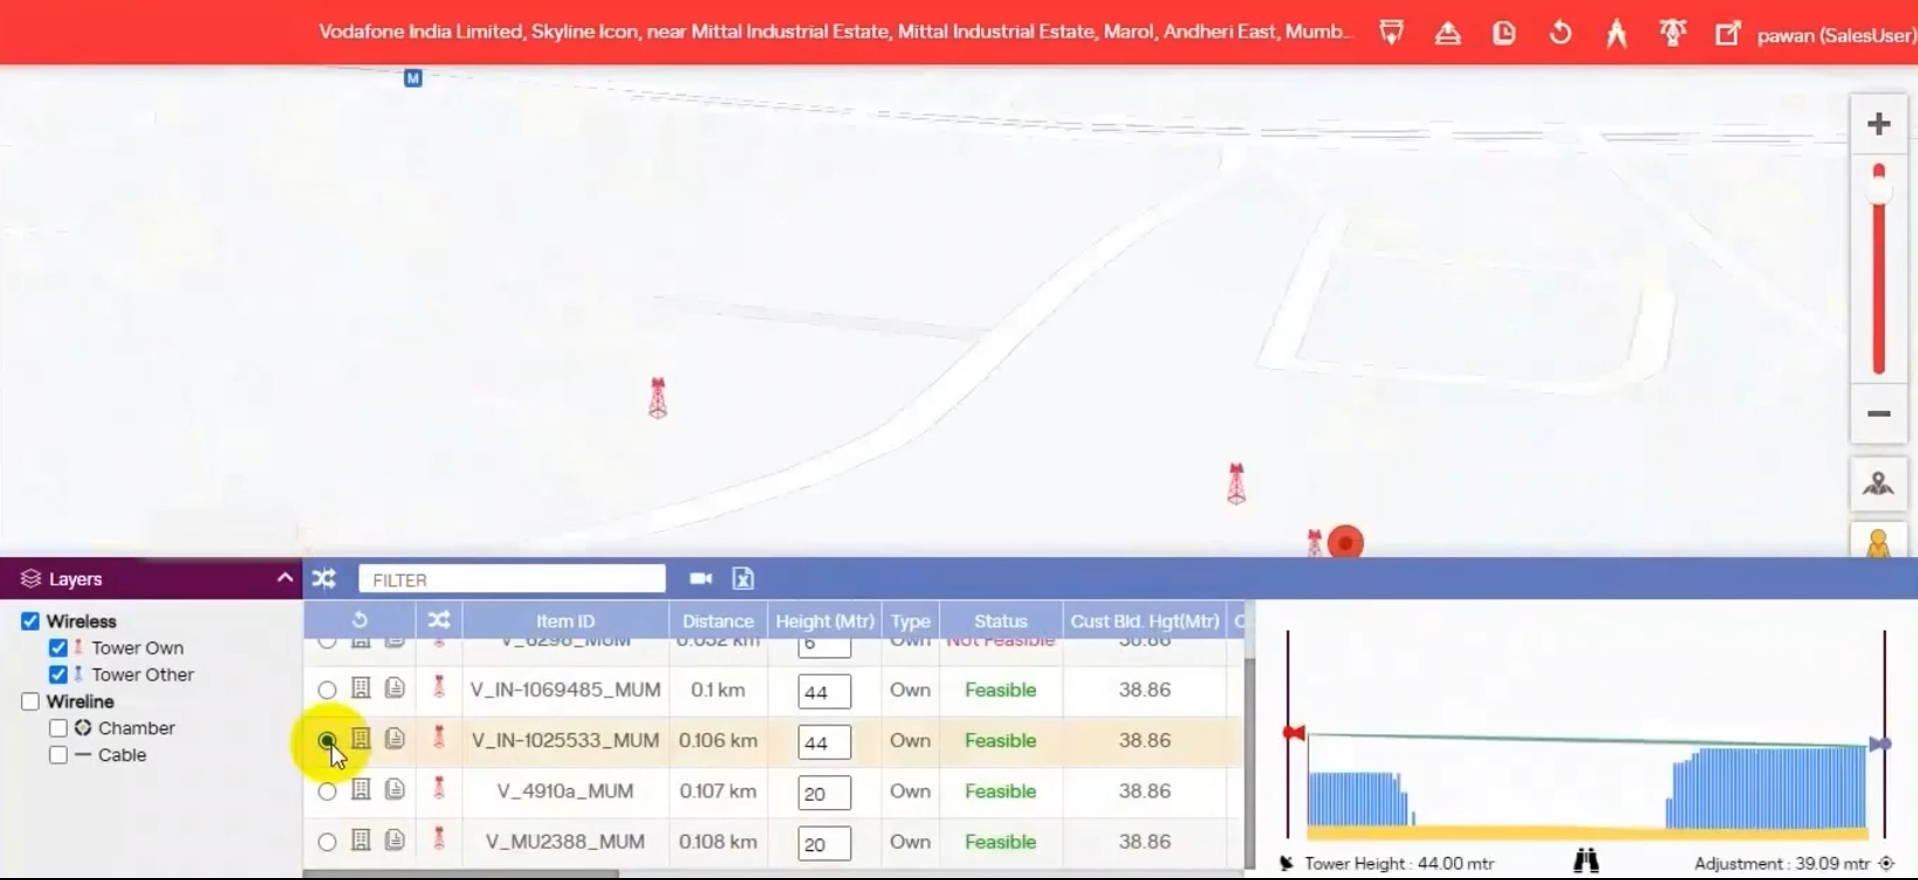
Task: Select radio button for V_4910a_MUM row
Action: [x=327, y=792]
